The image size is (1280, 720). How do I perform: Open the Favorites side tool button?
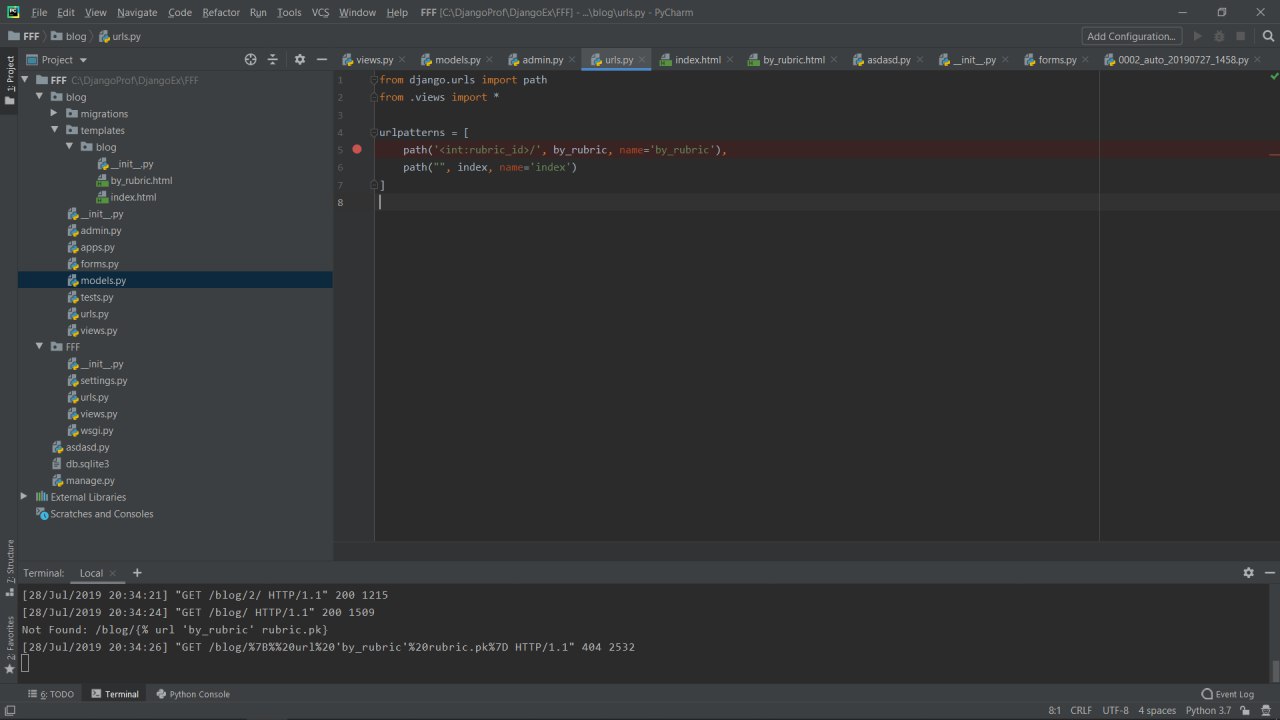point(9,645)
